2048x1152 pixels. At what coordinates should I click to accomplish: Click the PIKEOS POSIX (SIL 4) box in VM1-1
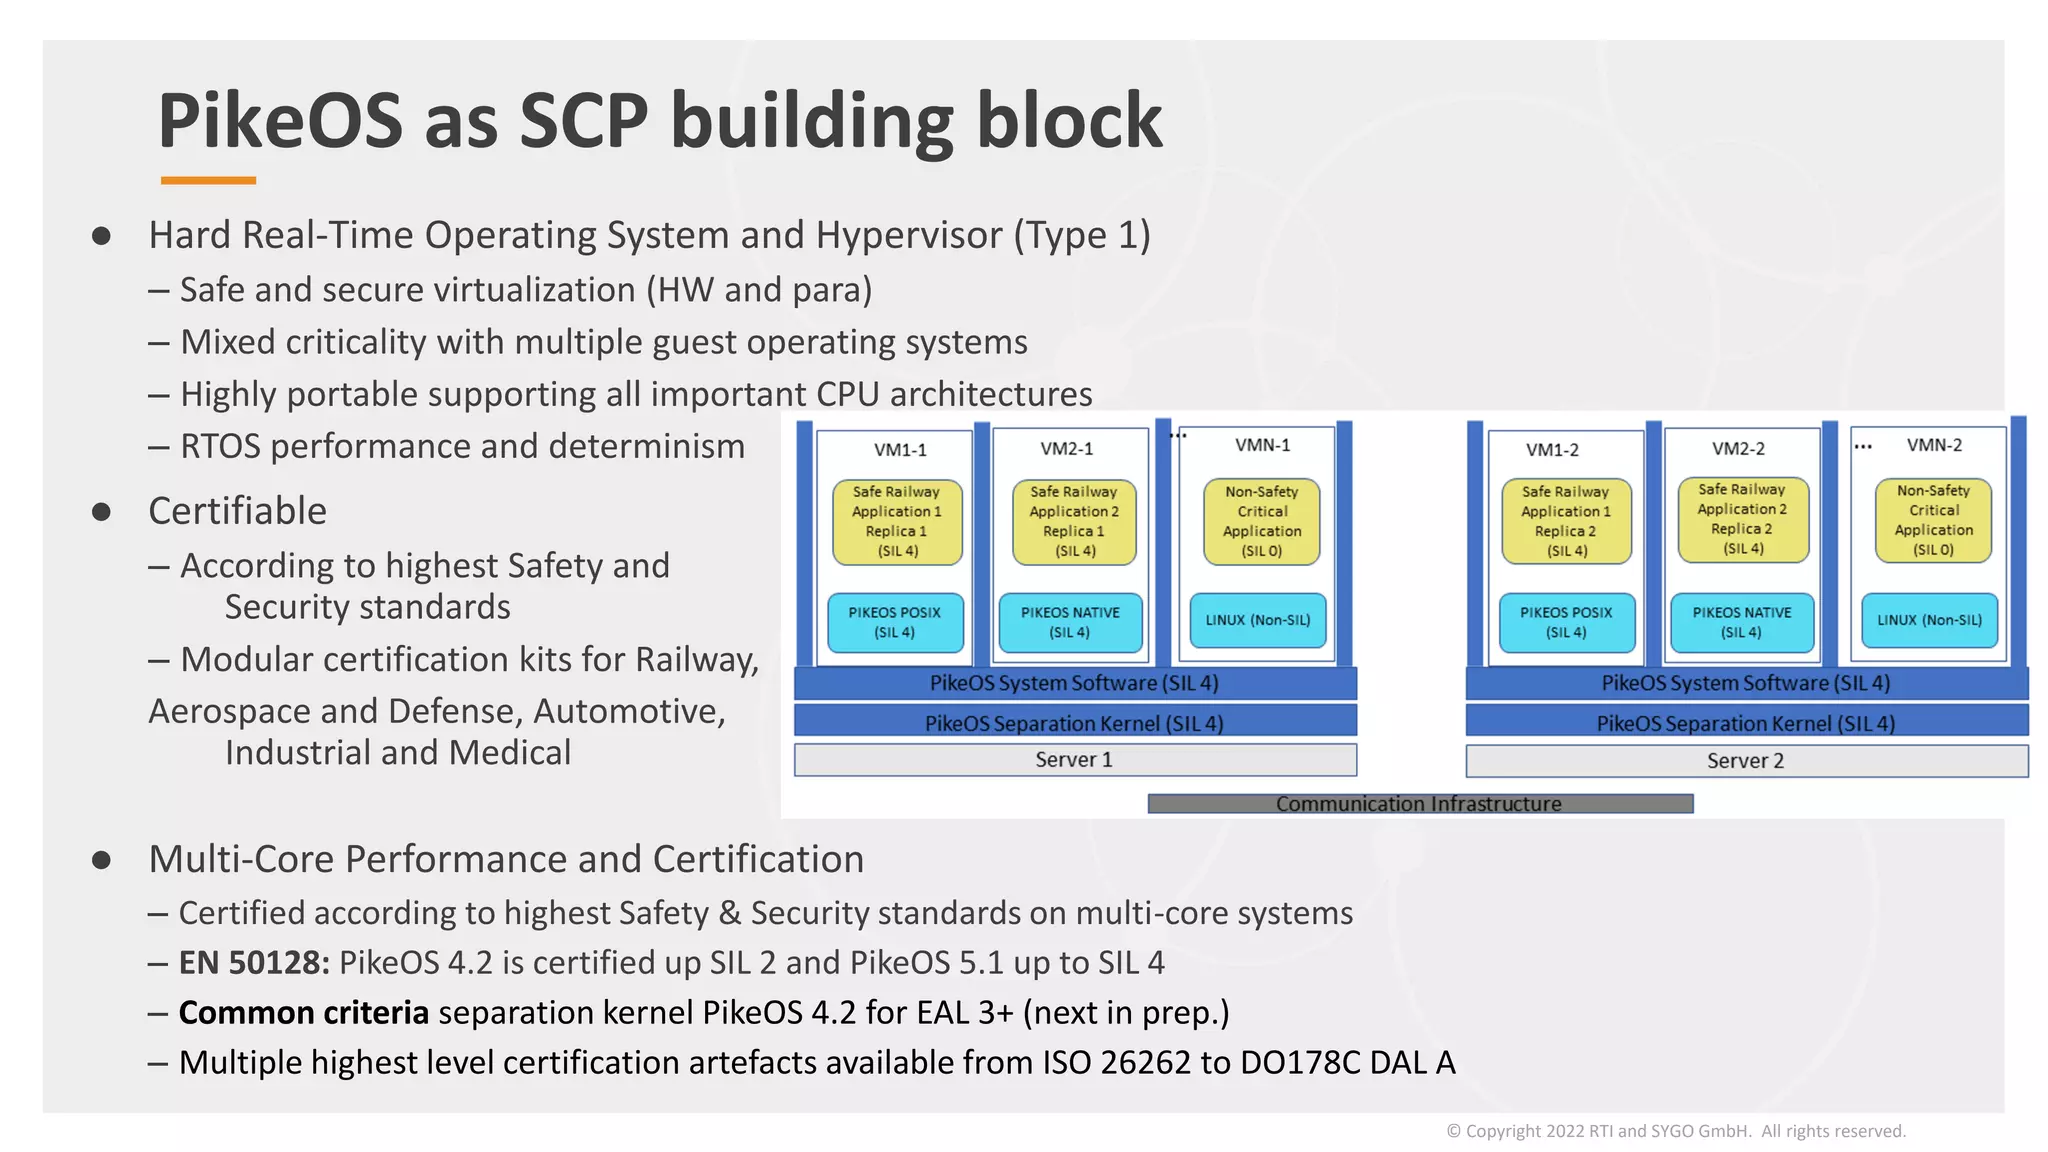[x=895, y=622]
